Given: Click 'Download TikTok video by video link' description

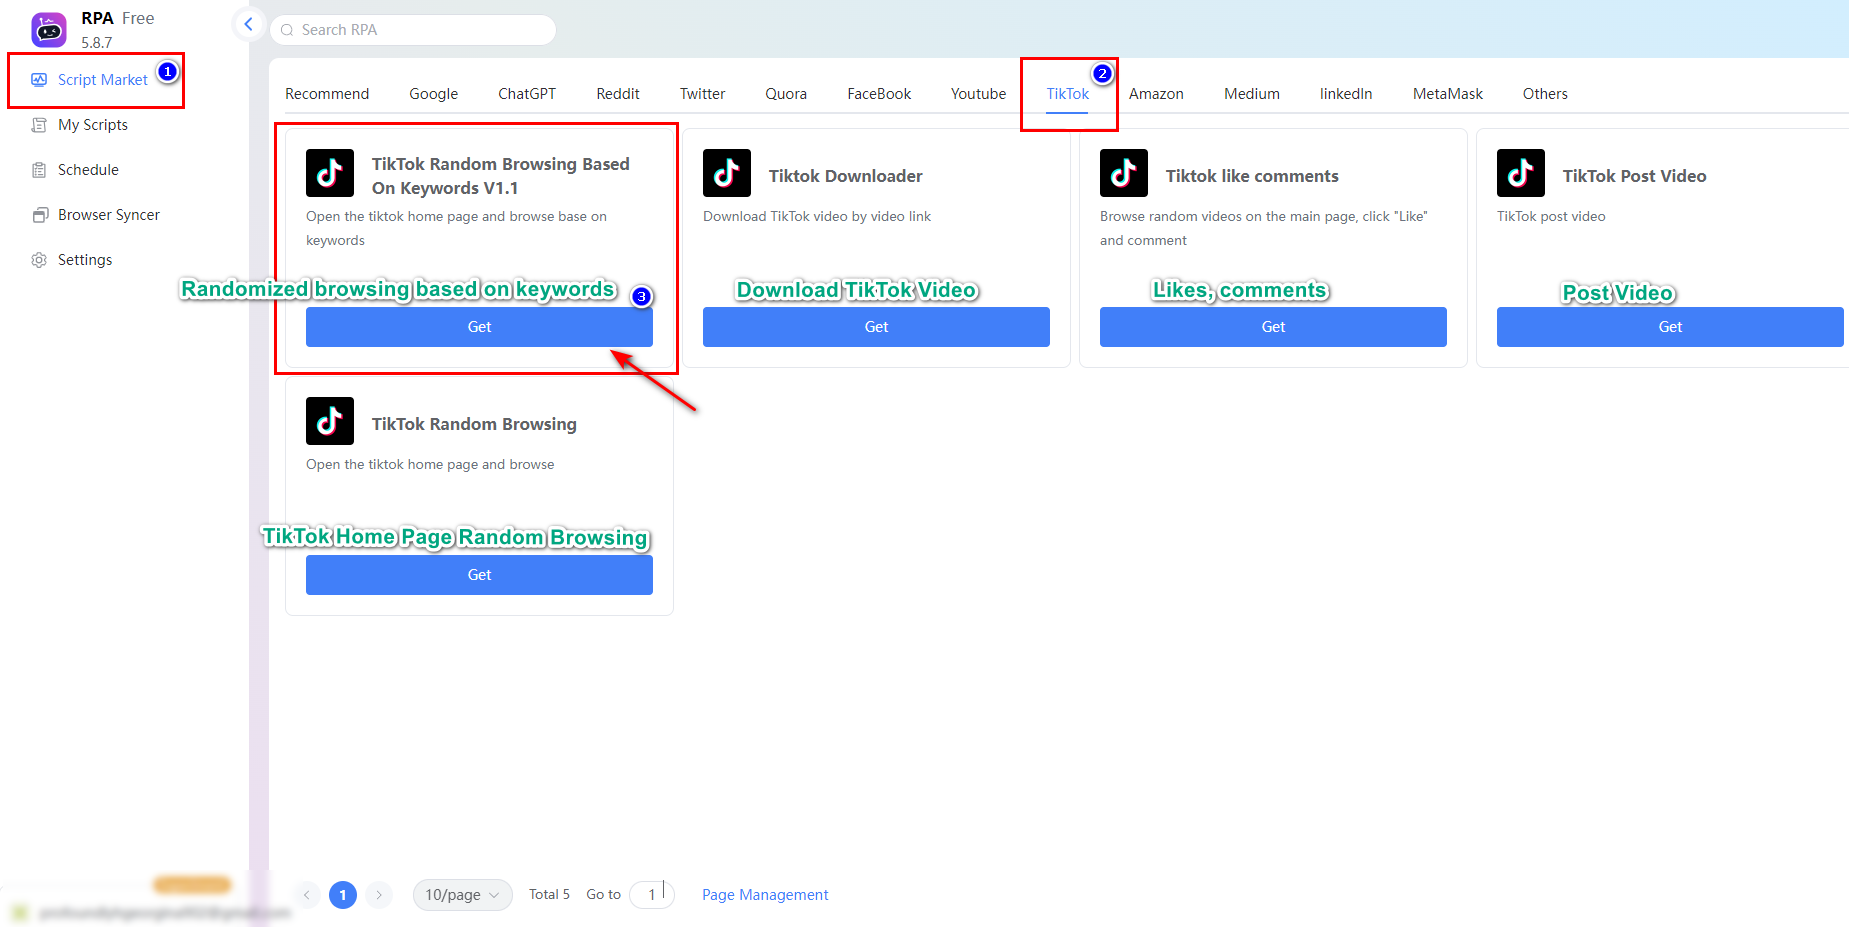Looking at the screenshot, I should (817, 216).
